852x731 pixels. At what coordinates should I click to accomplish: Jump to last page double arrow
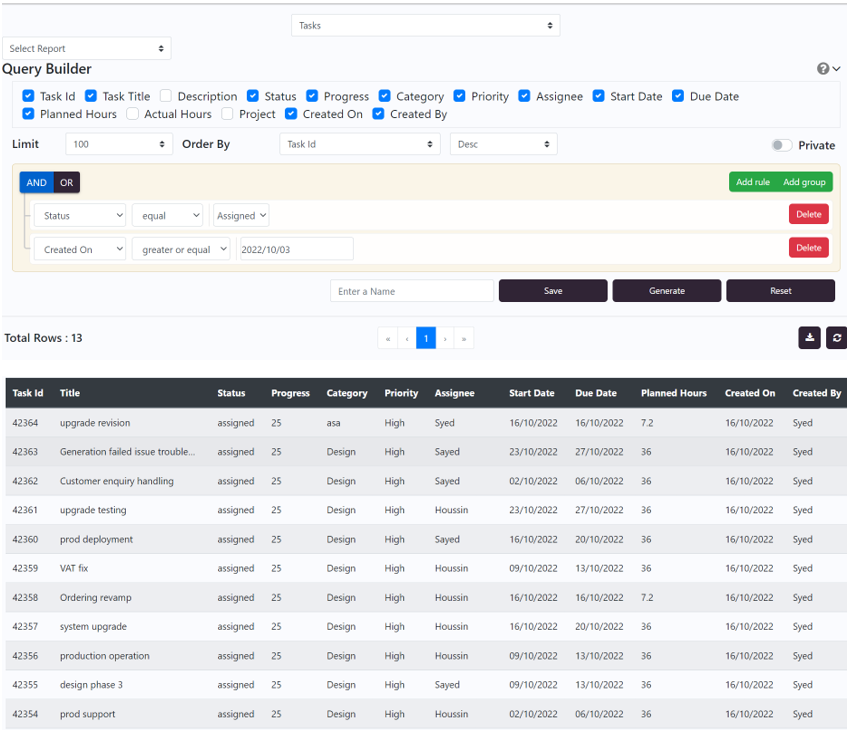click(464, 339)
